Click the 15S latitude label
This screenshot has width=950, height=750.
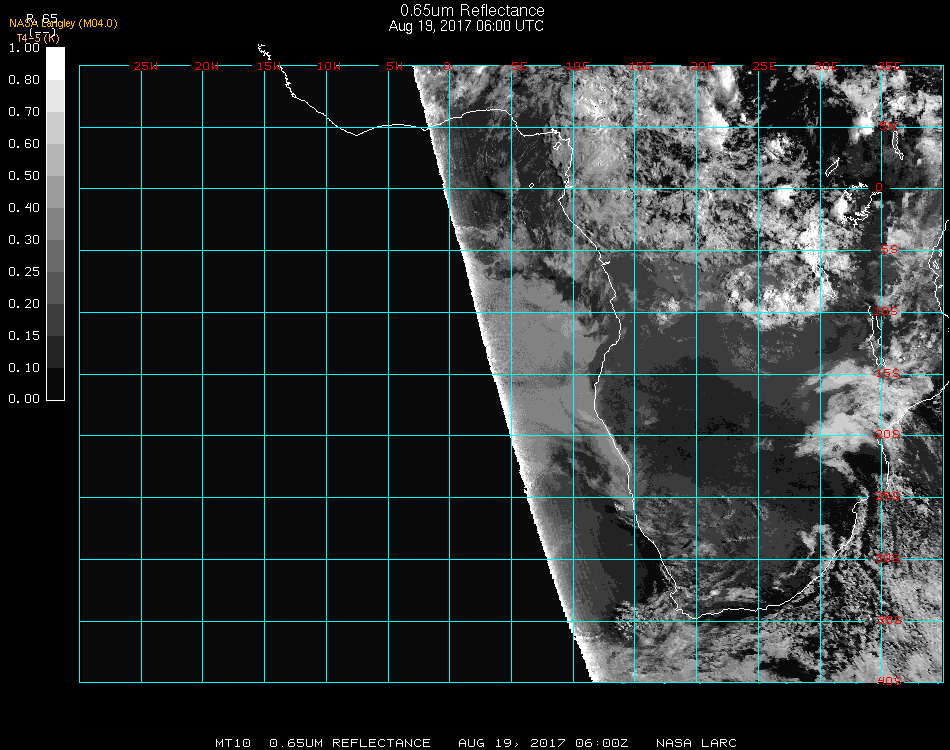point(888,374)
